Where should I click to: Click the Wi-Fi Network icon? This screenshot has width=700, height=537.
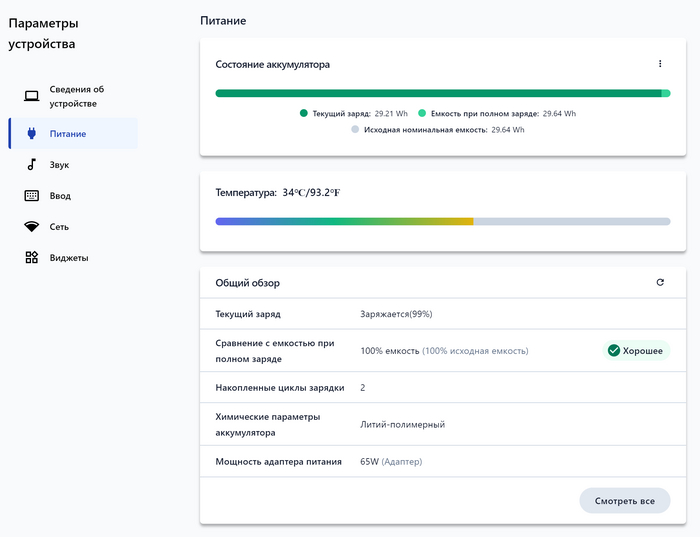(x=32, y=227)
